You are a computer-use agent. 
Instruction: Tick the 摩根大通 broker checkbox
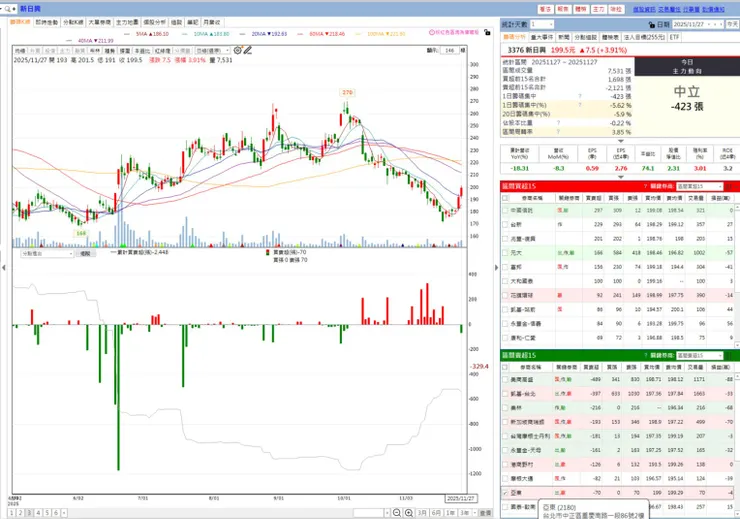[505, 478]
